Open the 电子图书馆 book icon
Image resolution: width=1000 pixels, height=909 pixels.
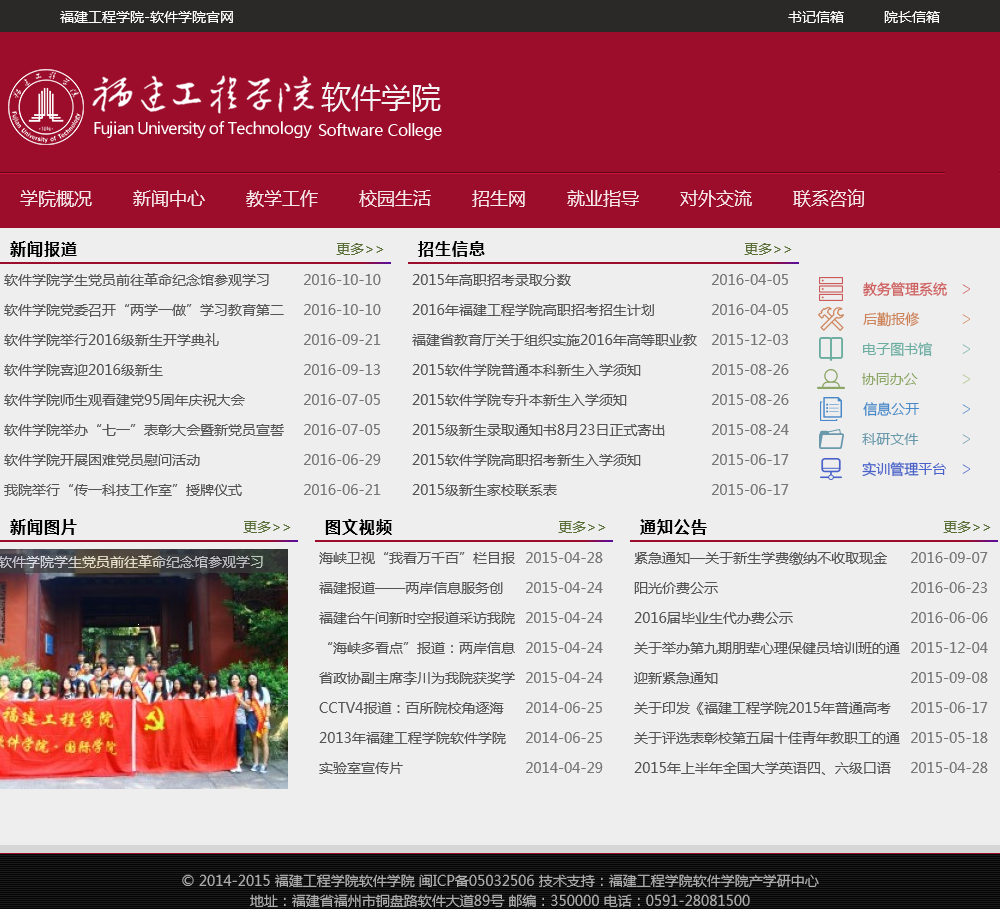pyautogui.click(x=831, y=349)
